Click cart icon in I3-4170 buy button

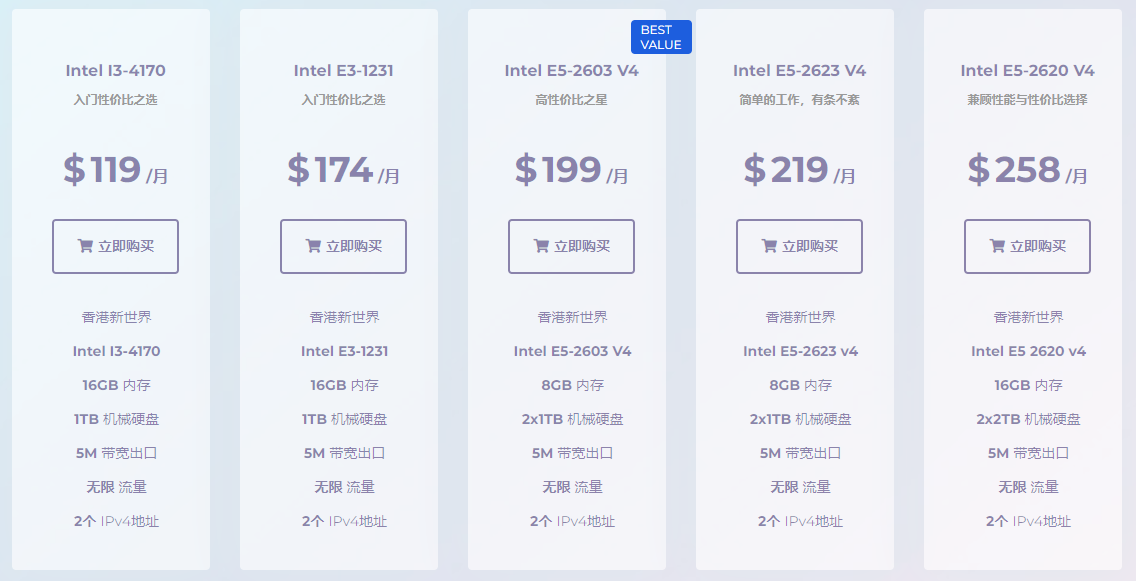[x=85, y=246]
